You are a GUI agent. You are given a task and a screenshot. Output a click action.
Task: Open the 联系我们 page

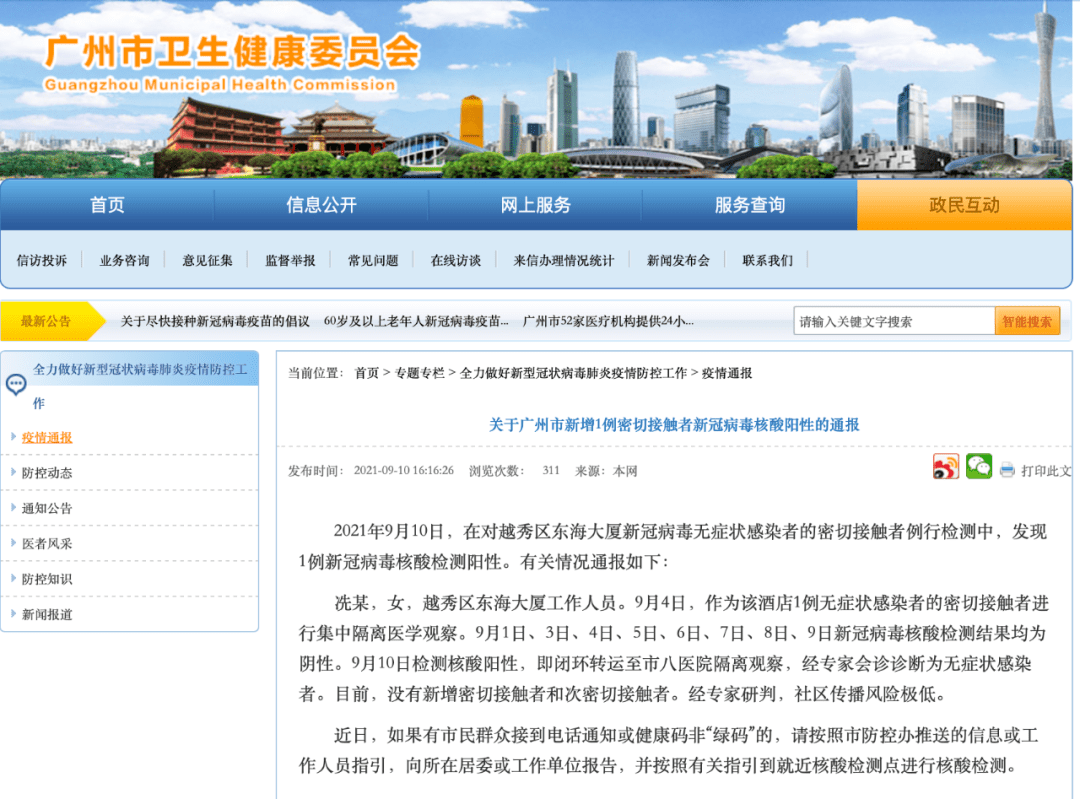point(766,259)
